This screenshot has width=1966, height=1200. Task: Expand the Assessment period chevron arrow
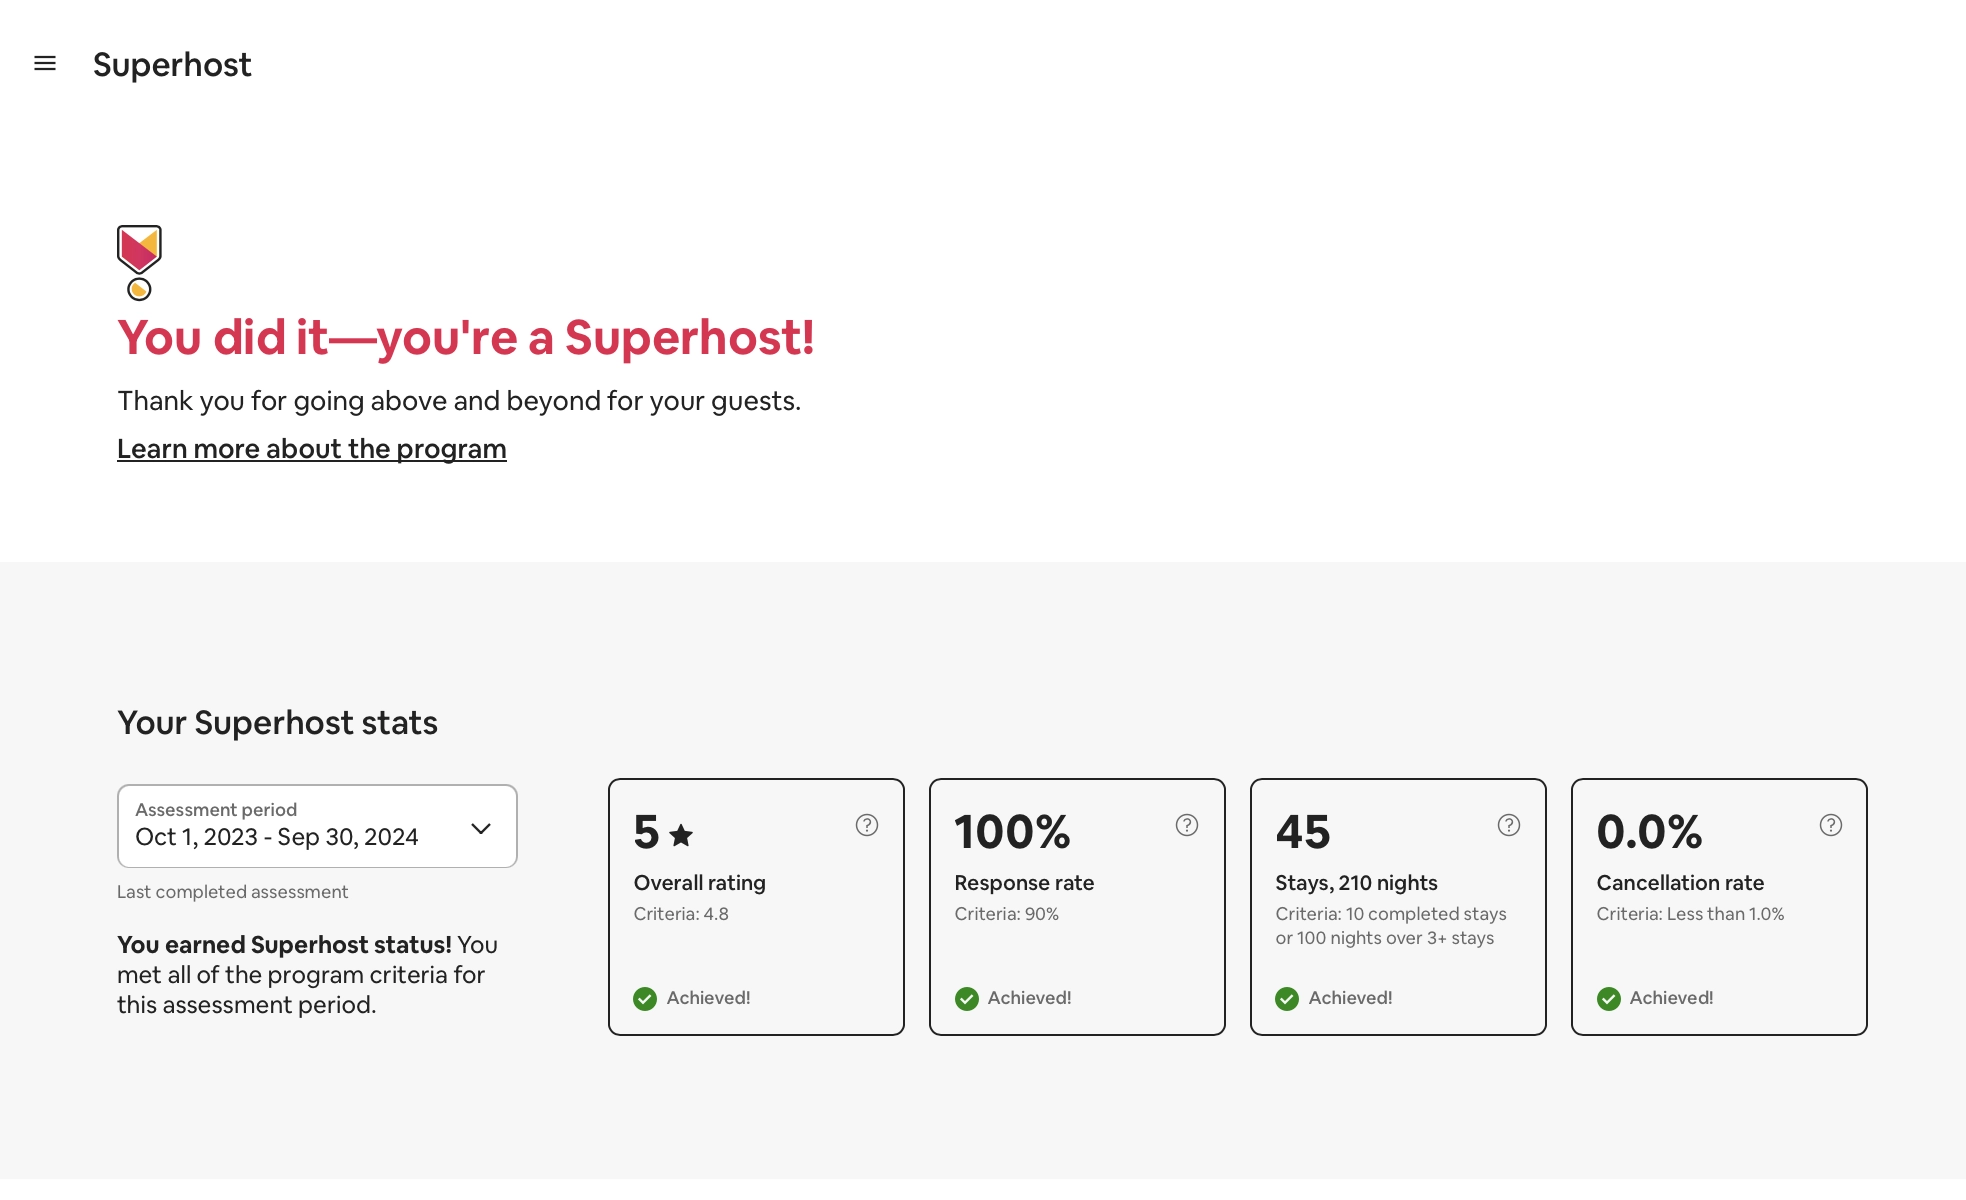(481, 828)
